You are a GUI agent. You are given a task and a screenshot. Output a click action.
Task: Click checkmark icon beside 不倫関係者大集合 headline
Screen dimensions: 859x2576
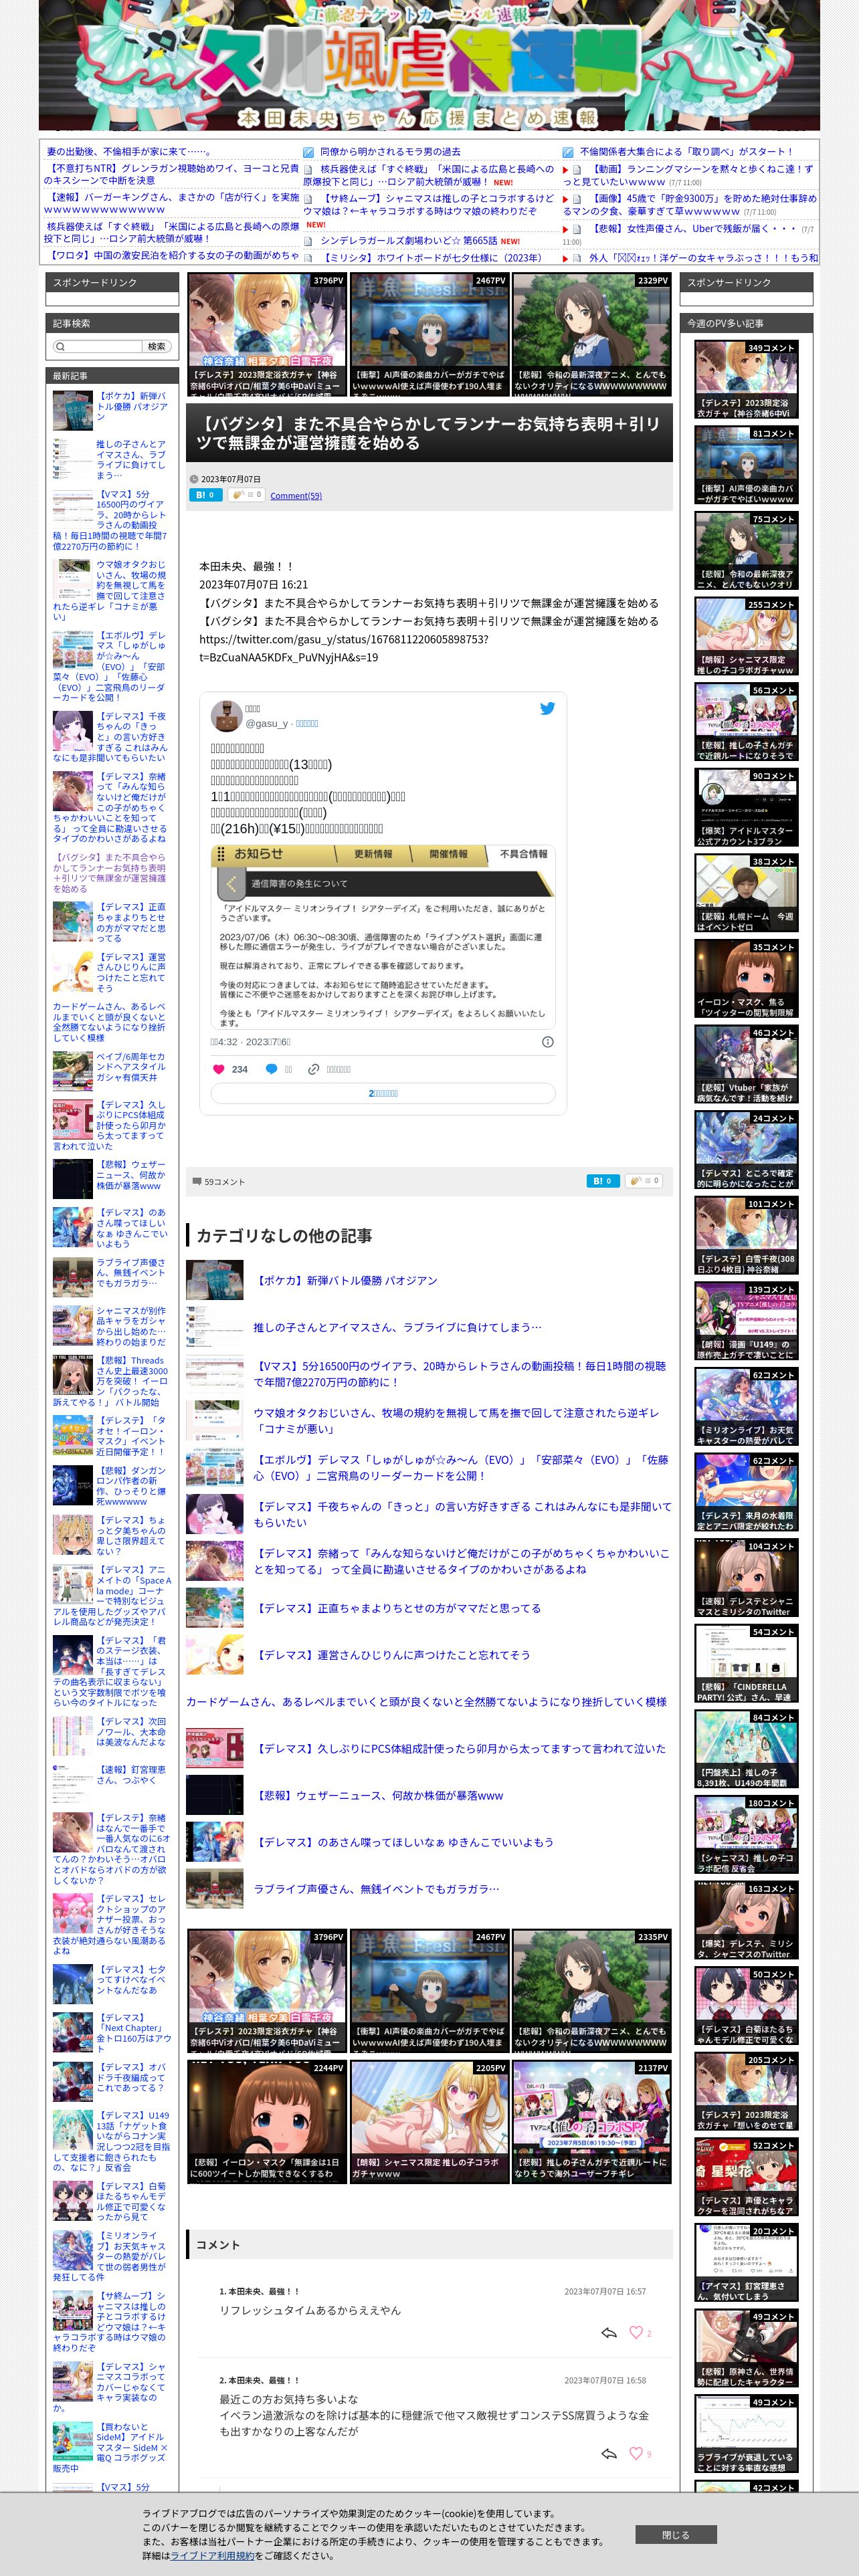click(x=568, y=152)
